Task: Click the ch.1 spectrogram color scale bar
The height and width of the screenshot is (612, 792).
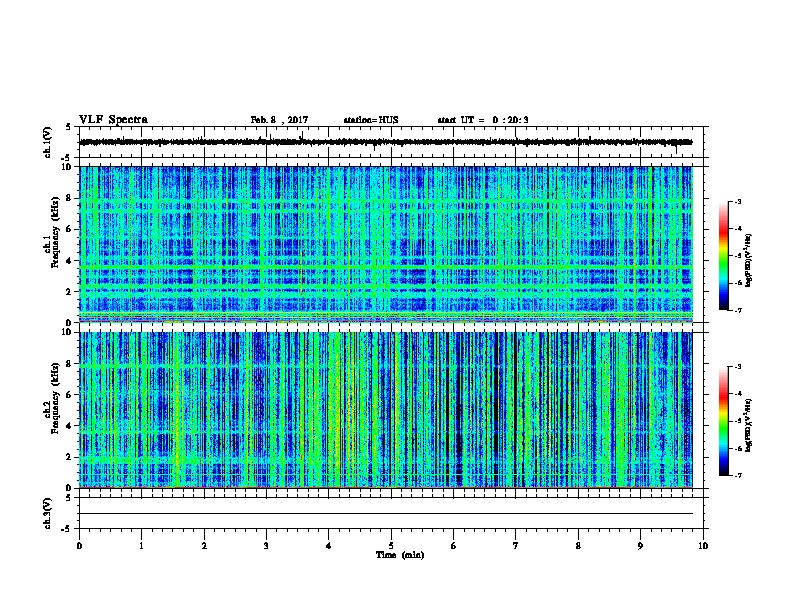Action: click(x=724, y=255)
